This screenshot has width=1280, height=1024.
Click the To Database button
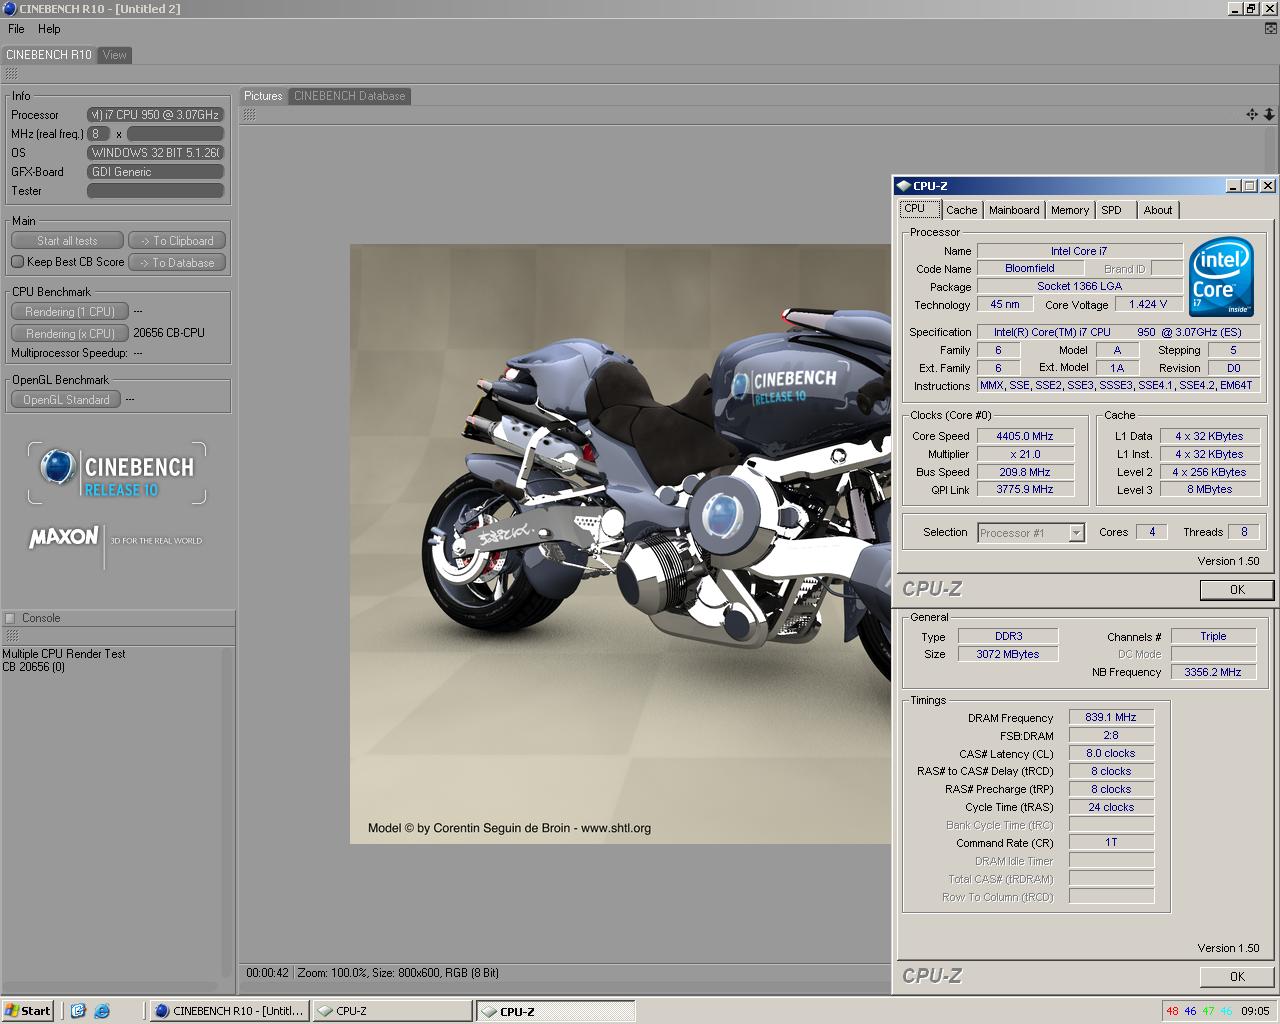(x=177, y=263)
